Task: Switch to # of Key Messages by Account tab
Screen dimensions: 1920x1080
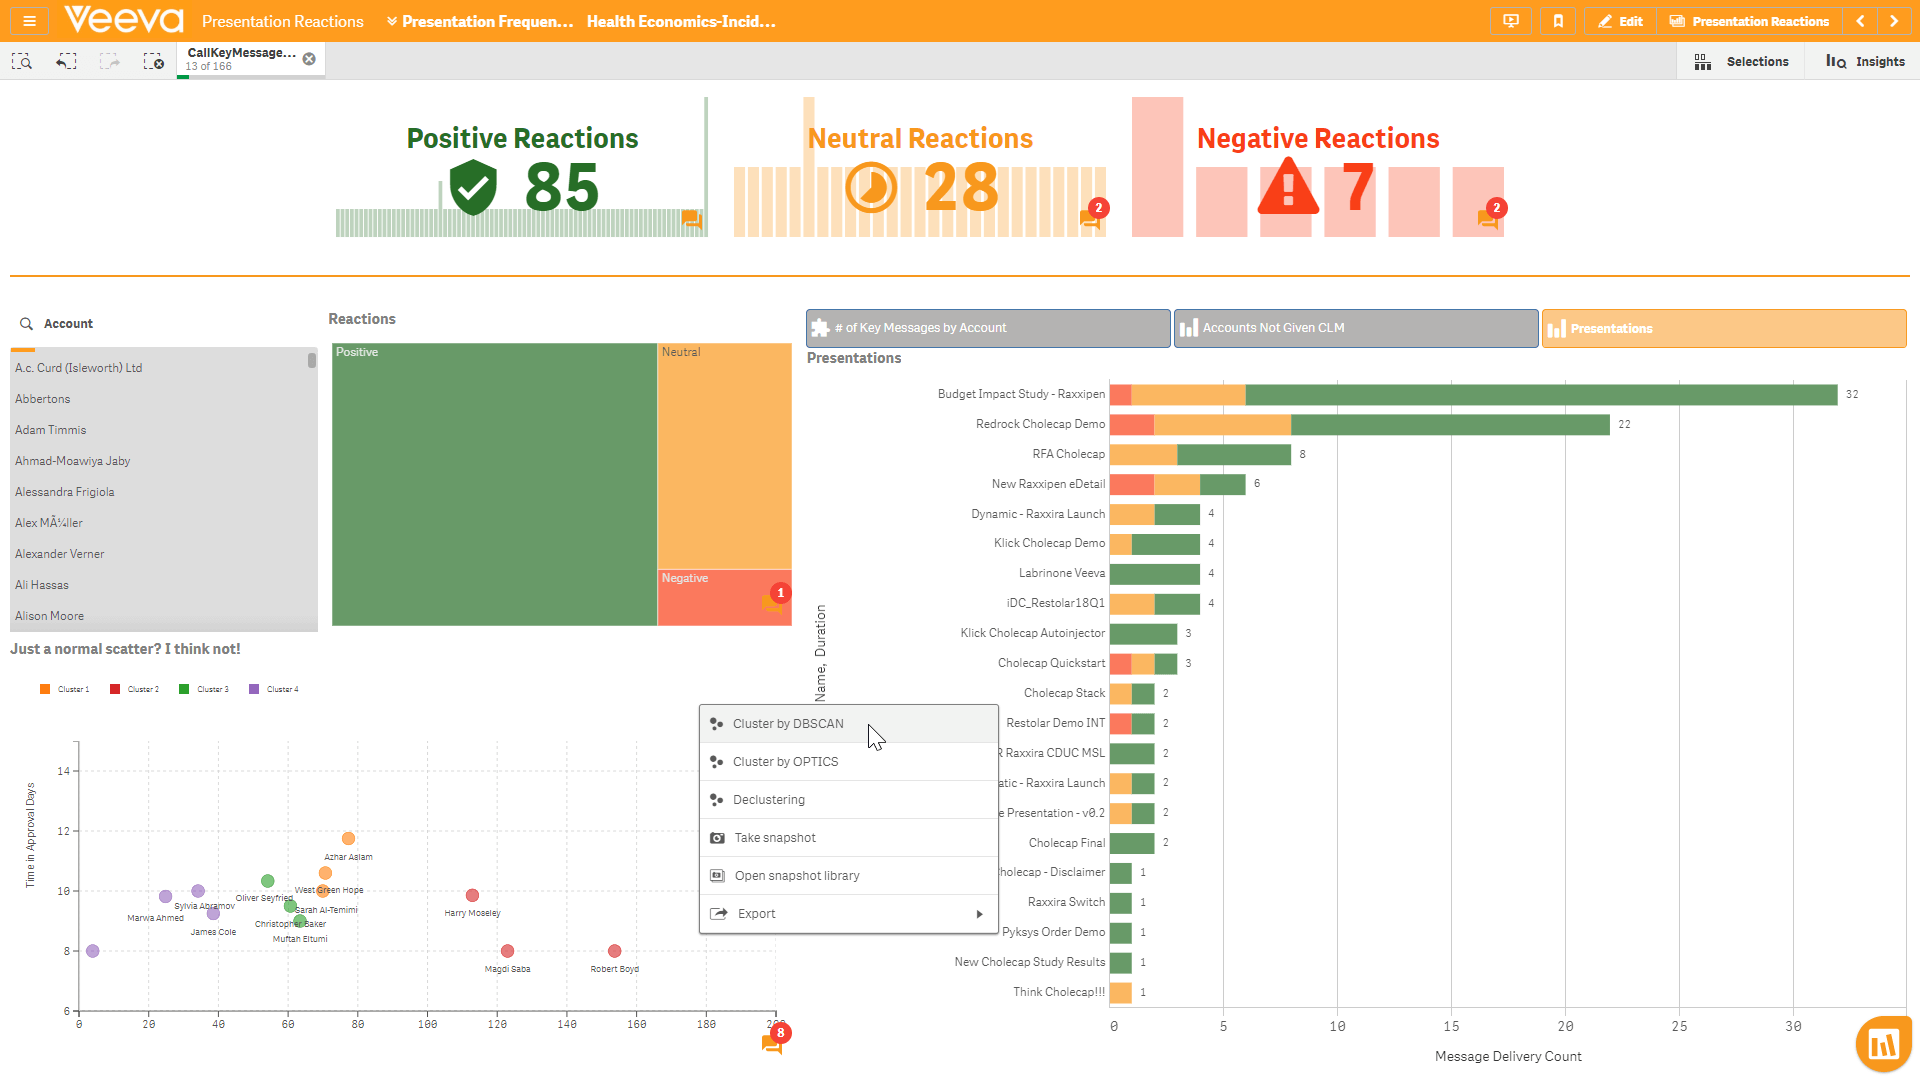Action: click(x=988, y=328)
